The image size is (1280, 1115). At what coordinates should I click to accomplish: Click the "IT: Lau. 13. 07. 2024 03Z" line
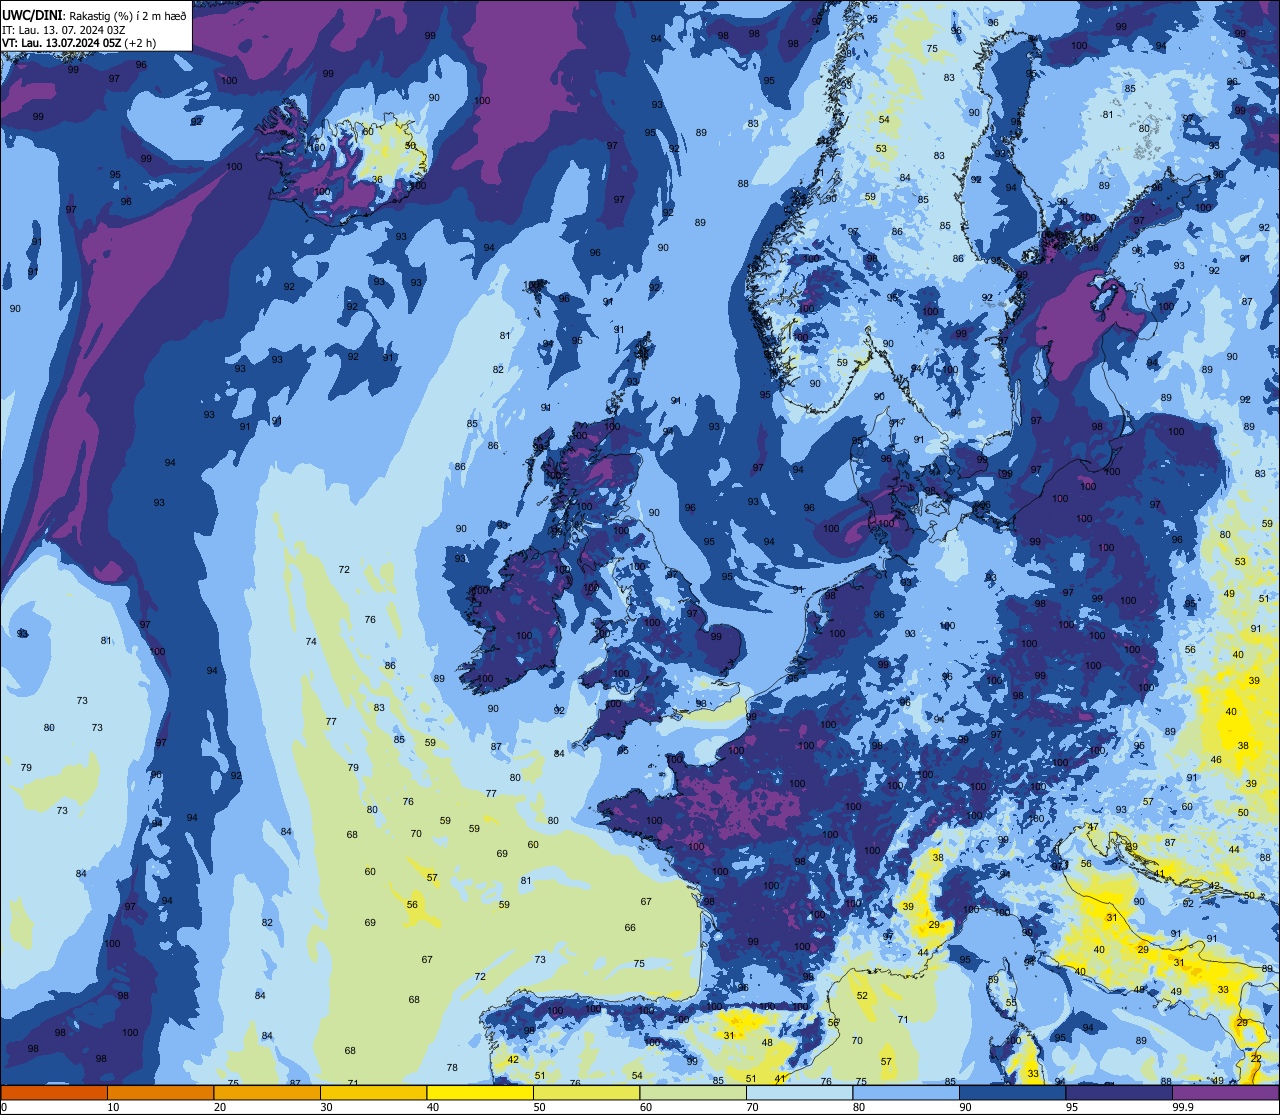pyautogui.click(x=64, y=30)
